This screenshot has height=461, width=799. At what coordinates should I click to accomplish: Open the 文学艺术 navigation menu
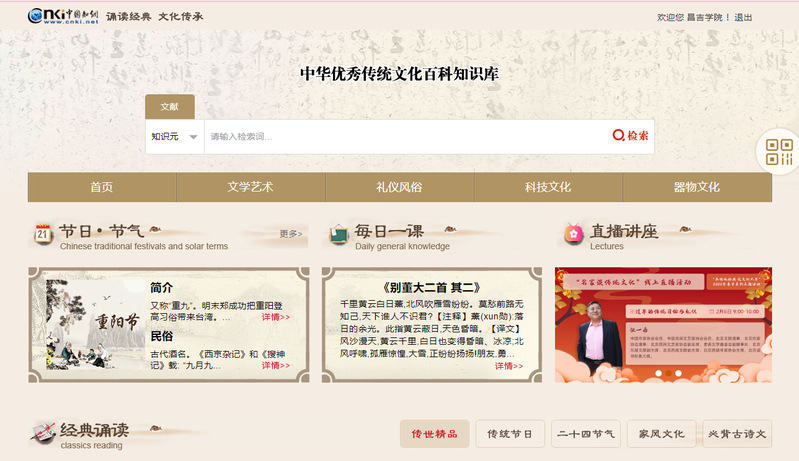point(251,187)
